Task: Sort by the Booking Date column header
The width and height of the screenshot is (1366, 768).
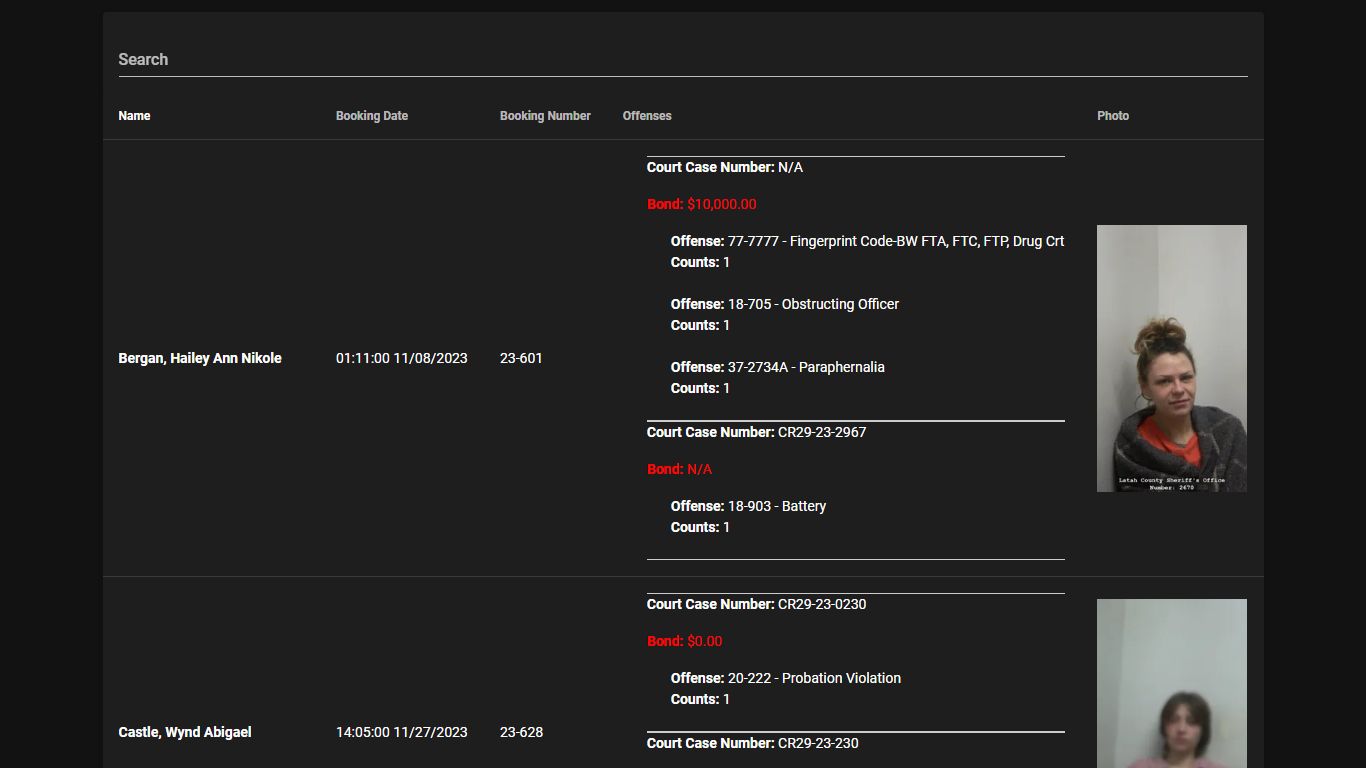Action: pyautogui.click(x=371, y=116)
